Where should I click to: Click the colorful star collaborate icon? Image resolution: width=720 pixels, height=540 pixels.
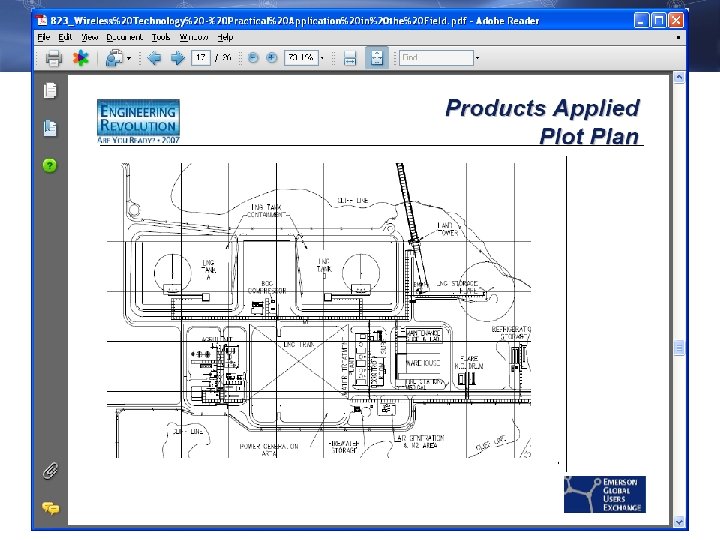coord(81,58)
